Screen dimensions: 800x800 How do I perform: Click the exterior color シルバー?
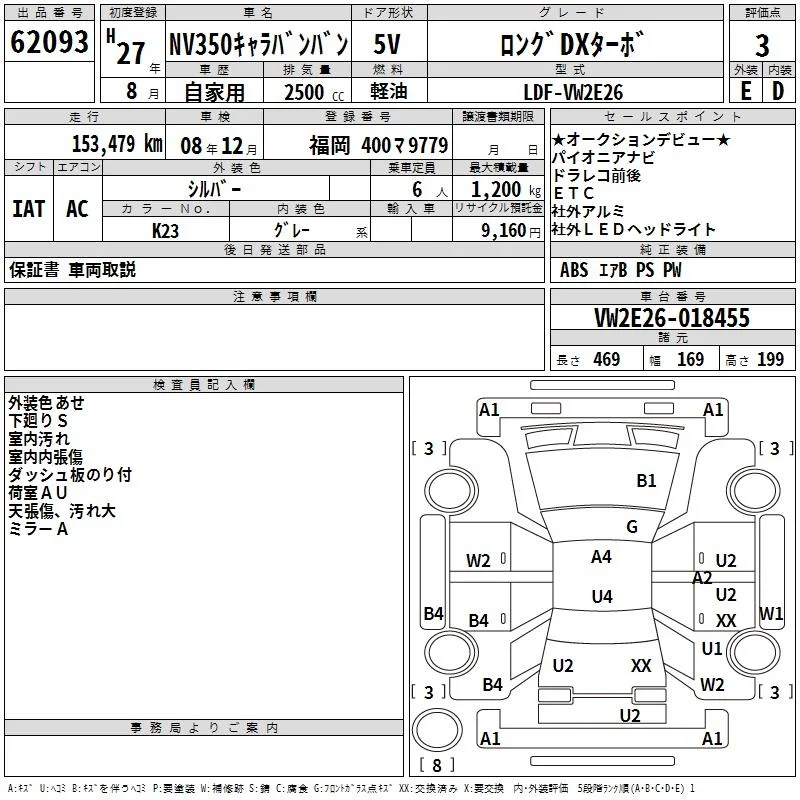(215, 189)
